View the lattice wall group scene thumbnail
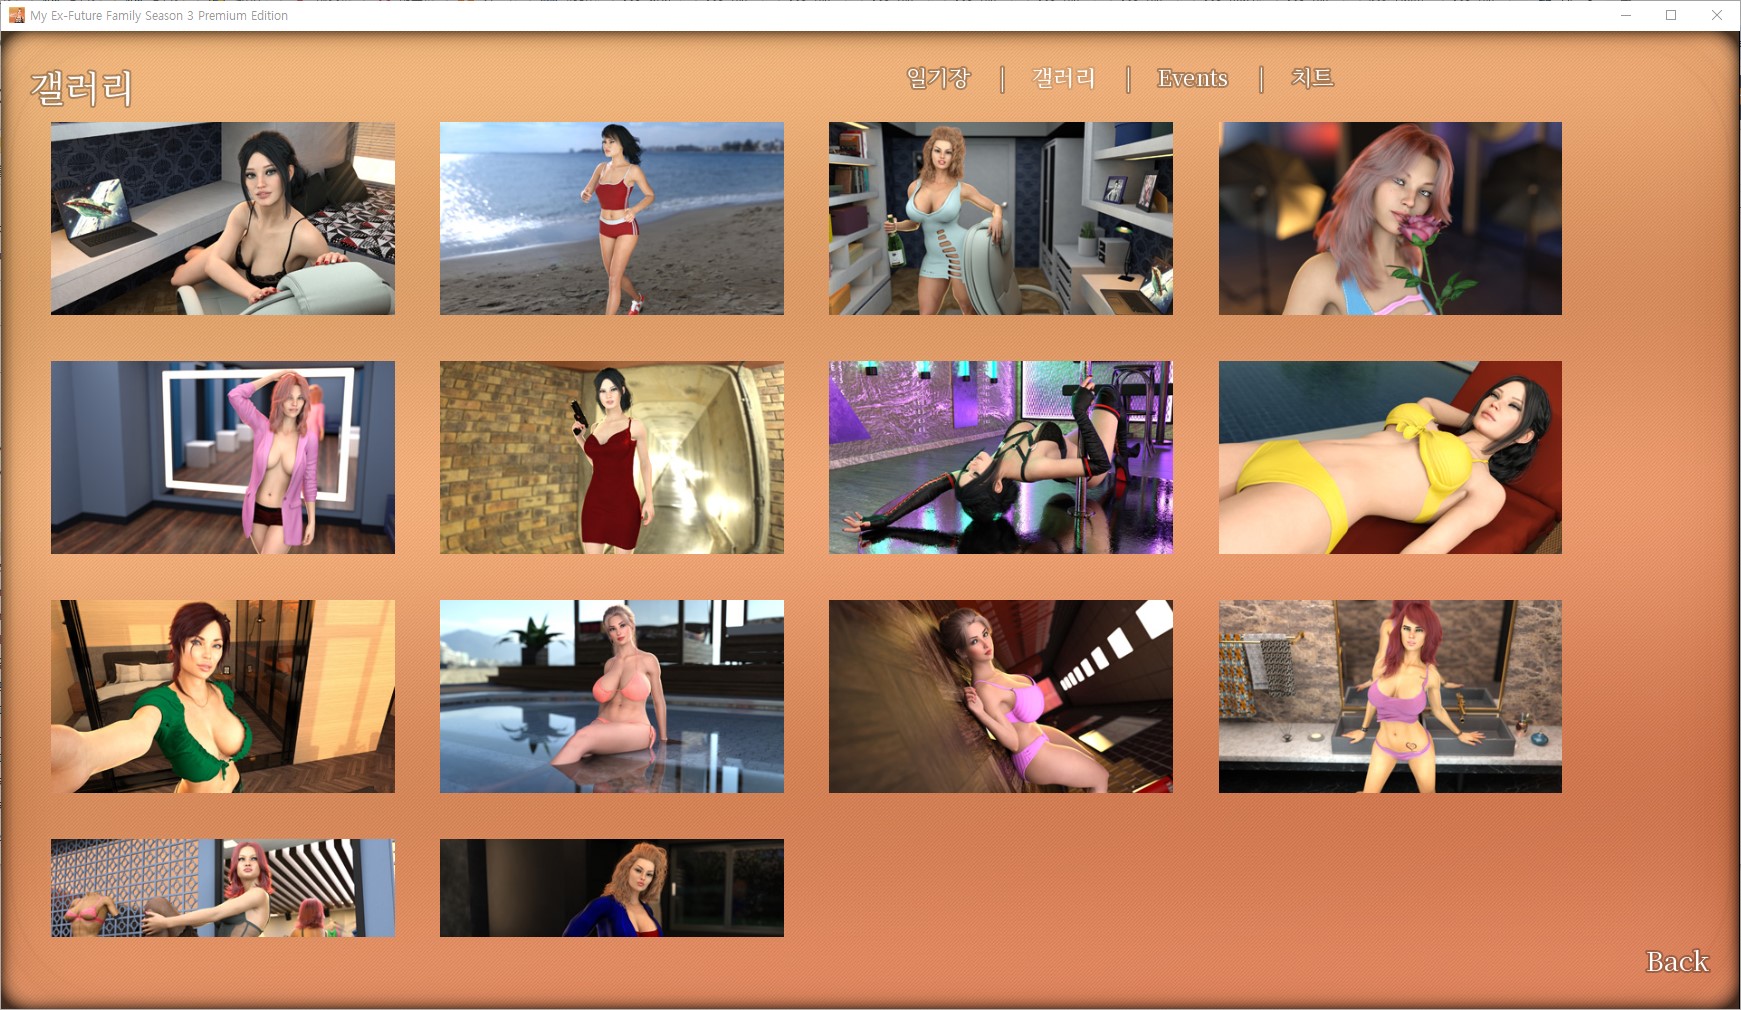Screen dimensions: 1741x1010 (223, 888)
